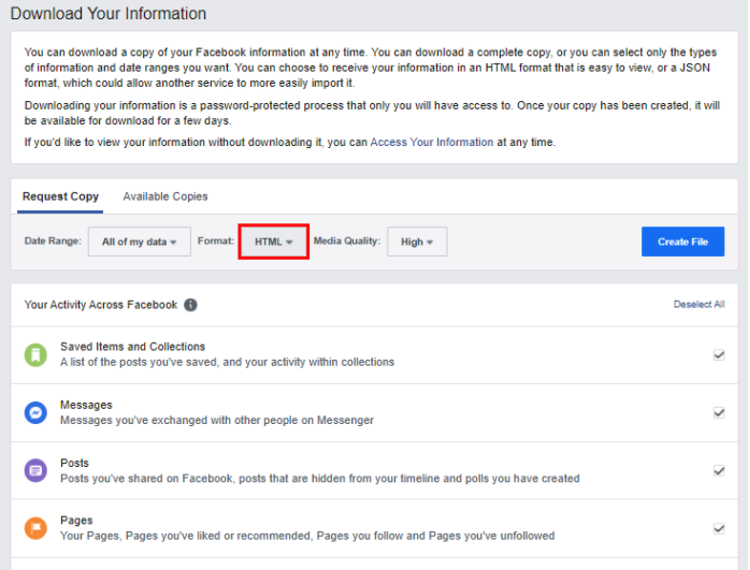Click the Saved Items and Collections title
This screenshot has height=570, width=750.
(x=132, y=346)
